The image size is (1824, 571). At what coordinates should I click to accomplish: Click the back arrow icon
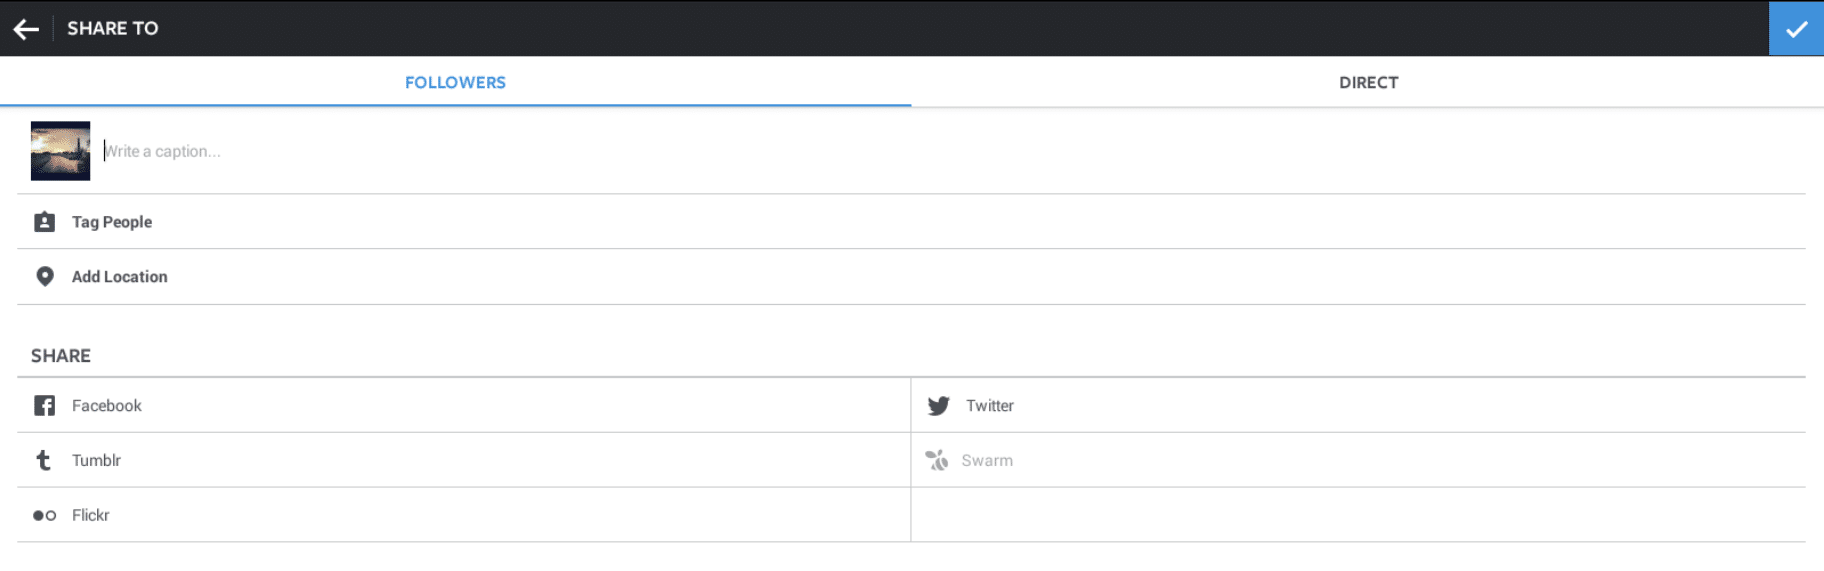[26, 29]
